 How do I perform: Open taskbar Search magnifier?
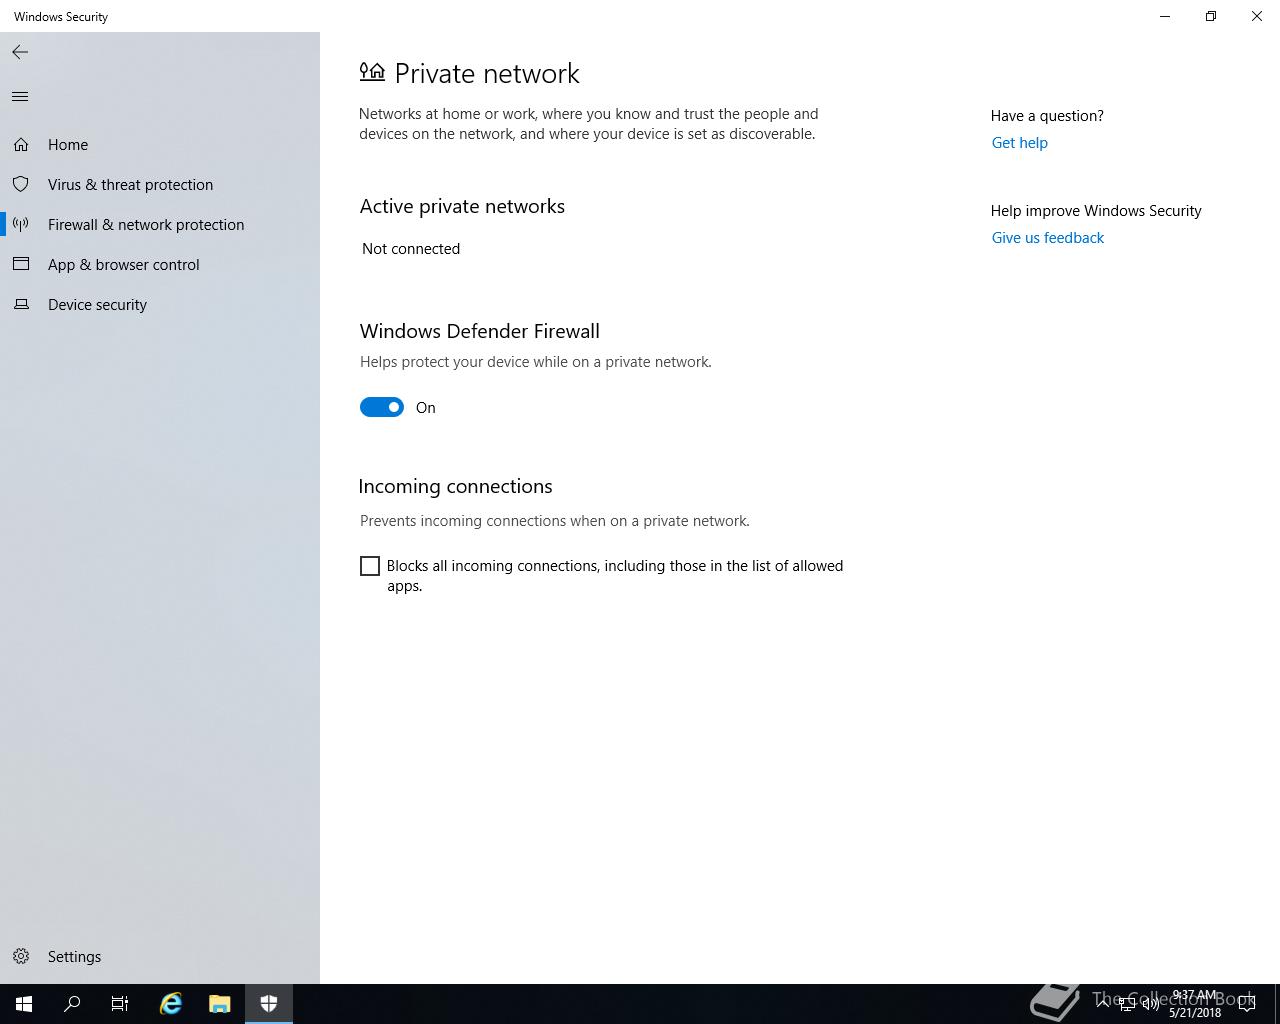click(x=72, y=1004)
